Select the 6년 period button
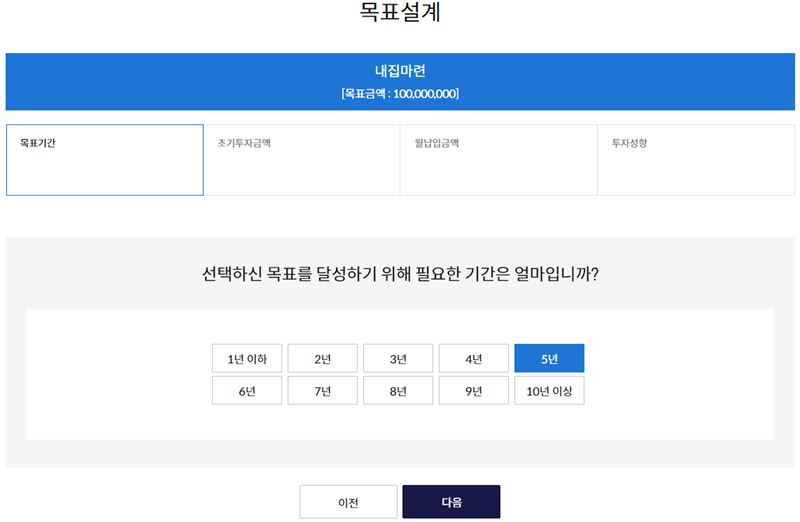800x522 pixels. click(247, 390)
